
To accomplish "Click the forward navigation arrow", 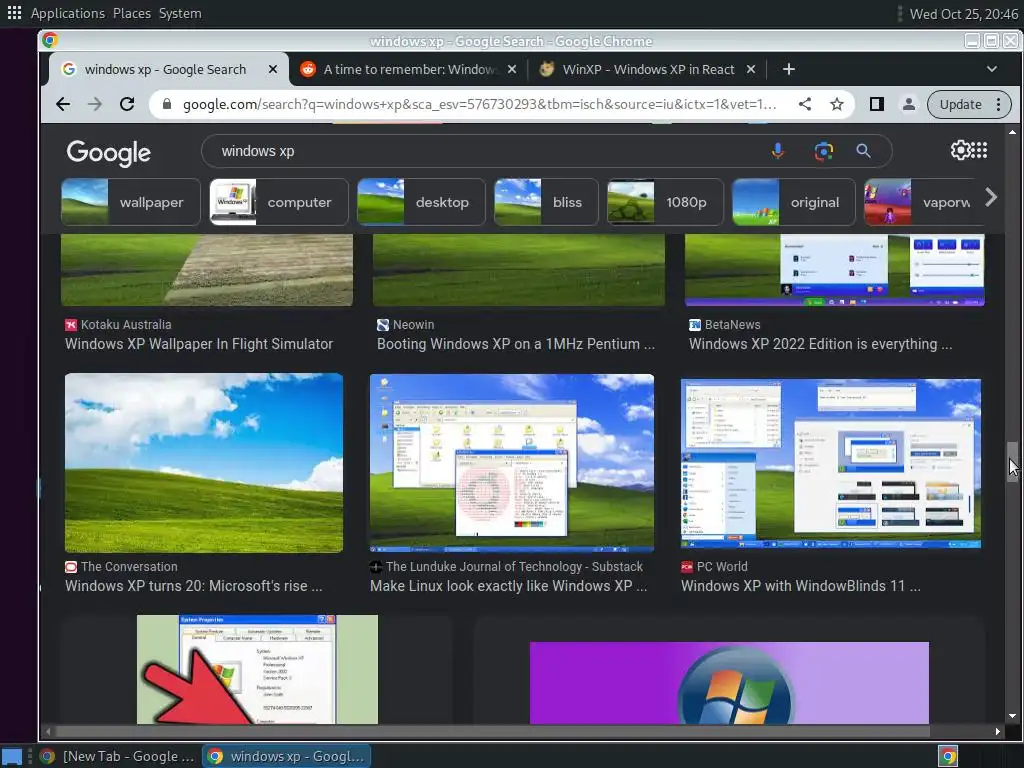I will tap(95, 104).
